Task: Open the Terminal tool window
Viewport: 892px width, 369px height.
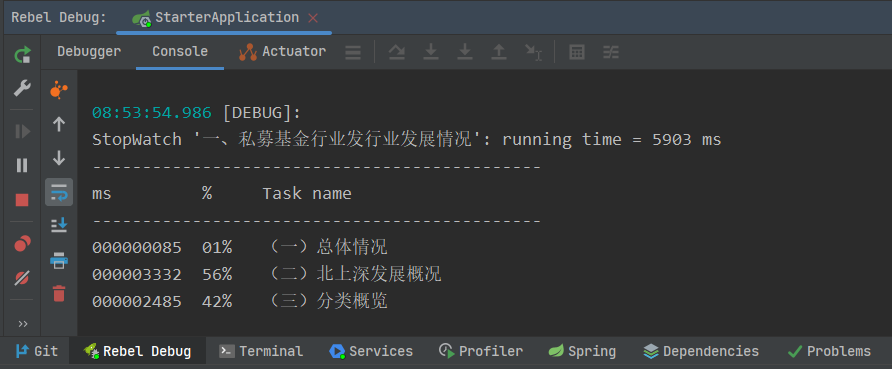Action: coord(261,351)
